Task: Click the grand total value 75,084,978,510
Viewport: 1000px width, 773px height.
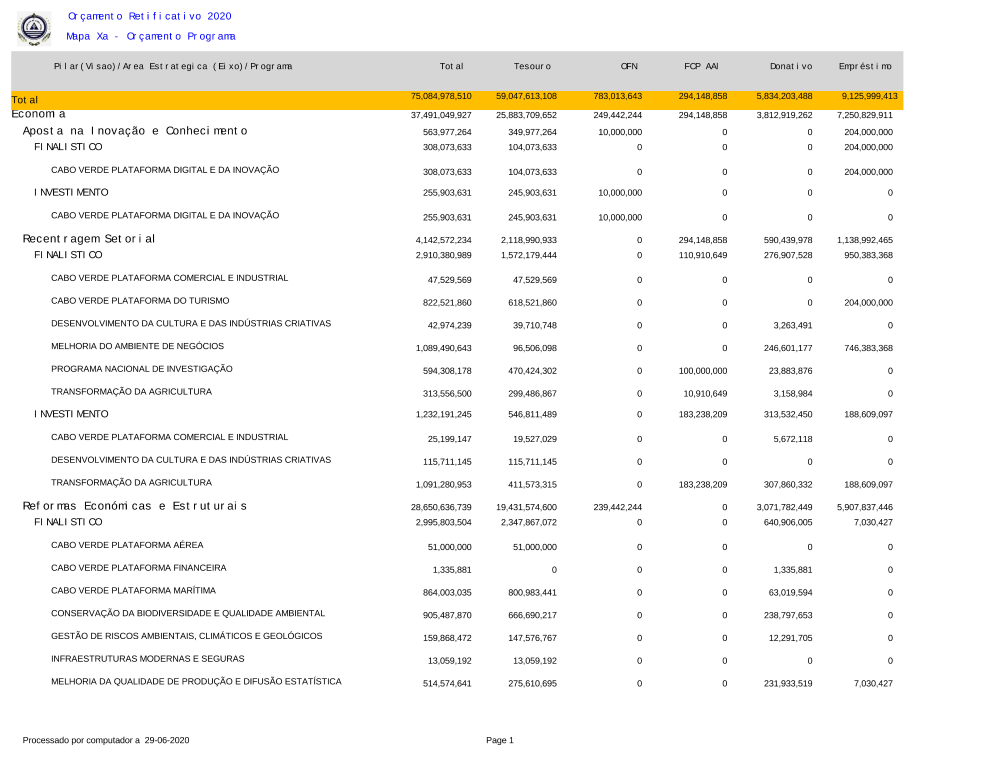Action: tap(441, 96)
